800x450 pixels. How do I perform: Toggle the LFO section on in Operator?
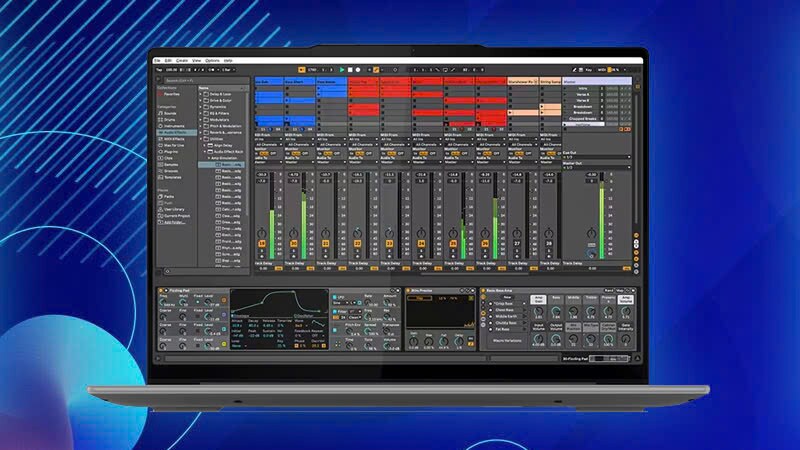(335, 297)
